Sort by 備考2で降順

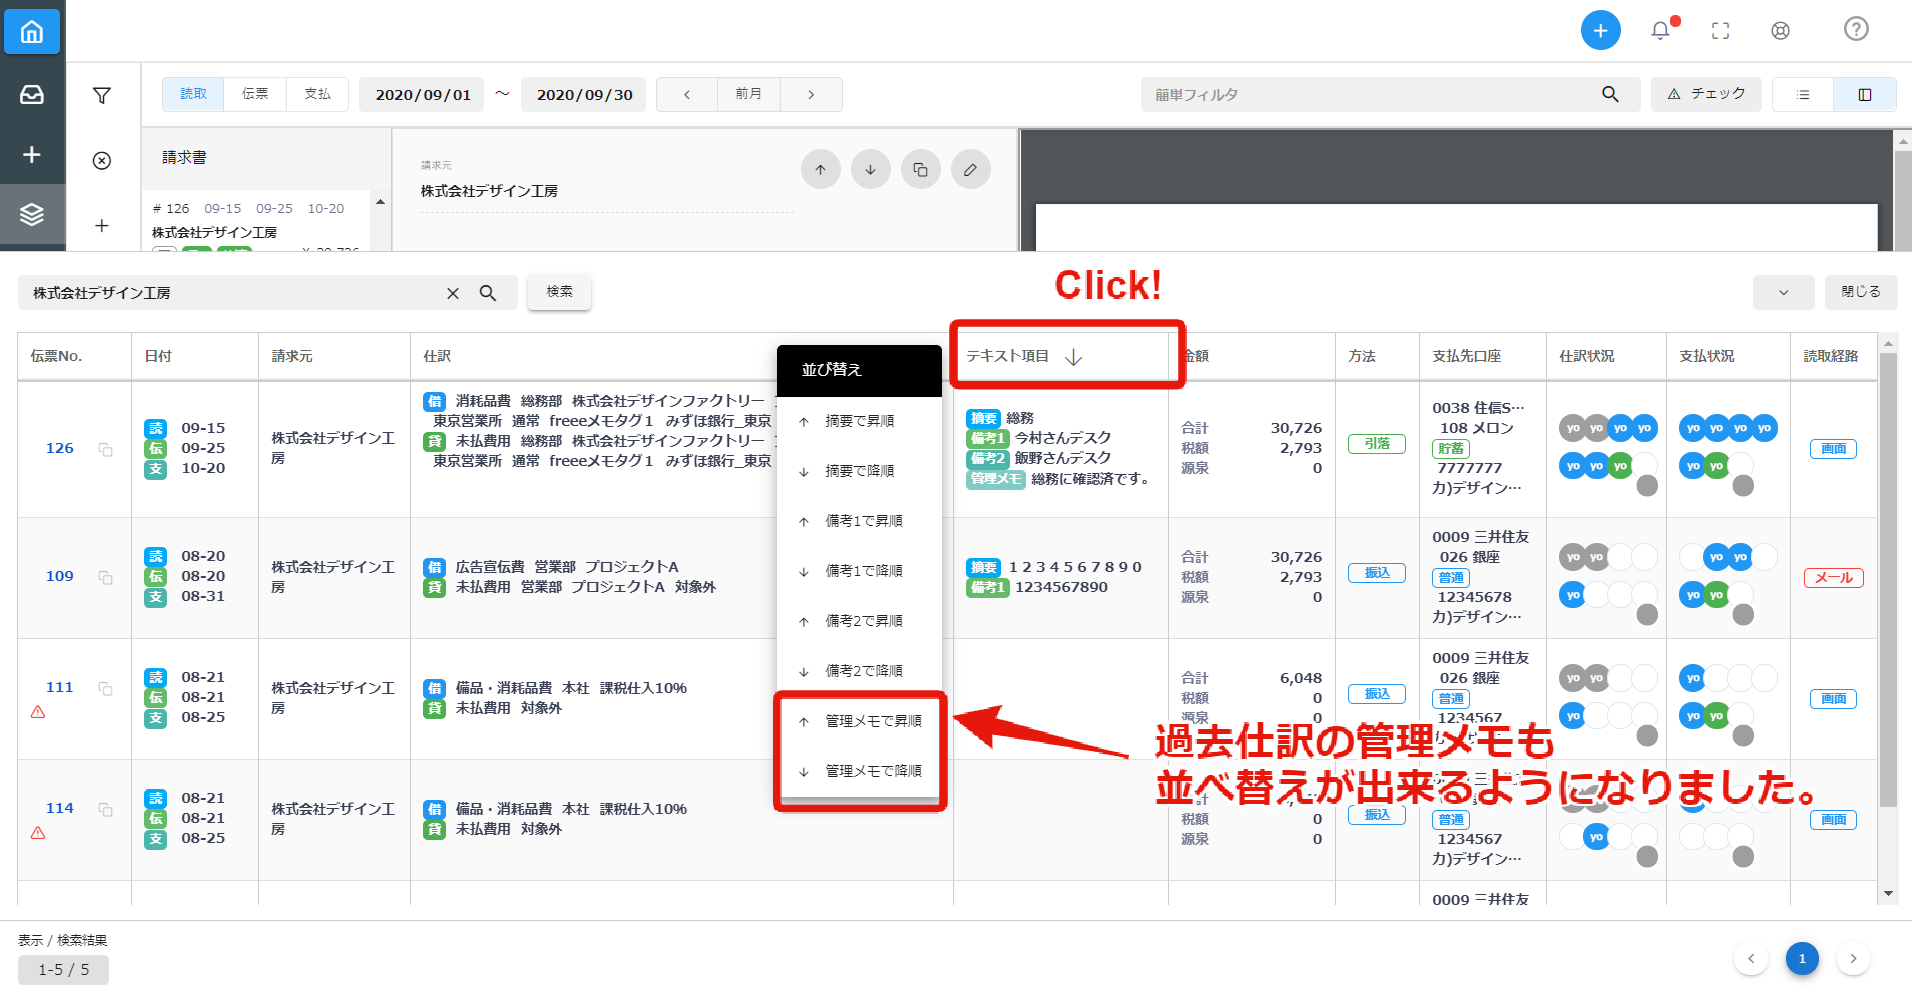[859, 671]
